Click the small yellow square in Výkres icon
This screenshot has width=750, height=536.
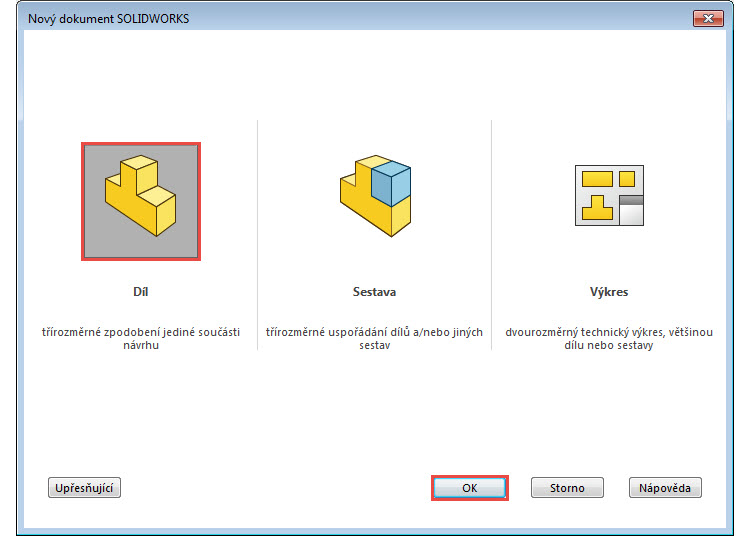[x=627, y=179]
